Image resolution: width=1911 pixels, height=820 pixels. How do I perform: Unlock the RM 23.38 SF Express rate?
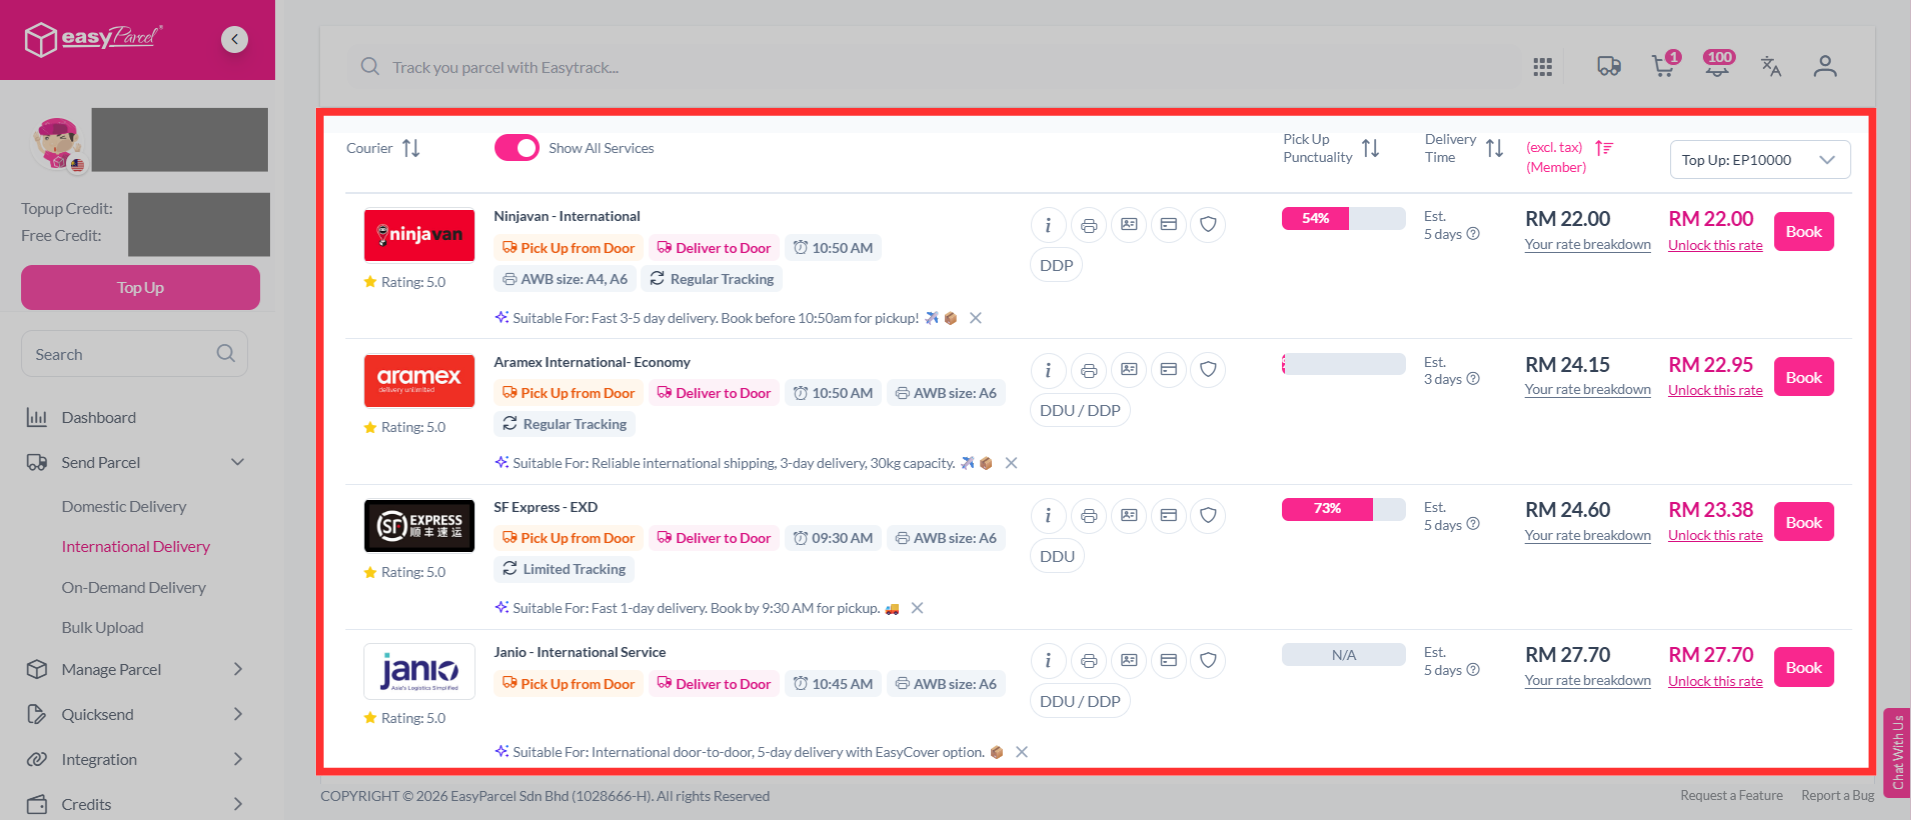(1715, 535)
